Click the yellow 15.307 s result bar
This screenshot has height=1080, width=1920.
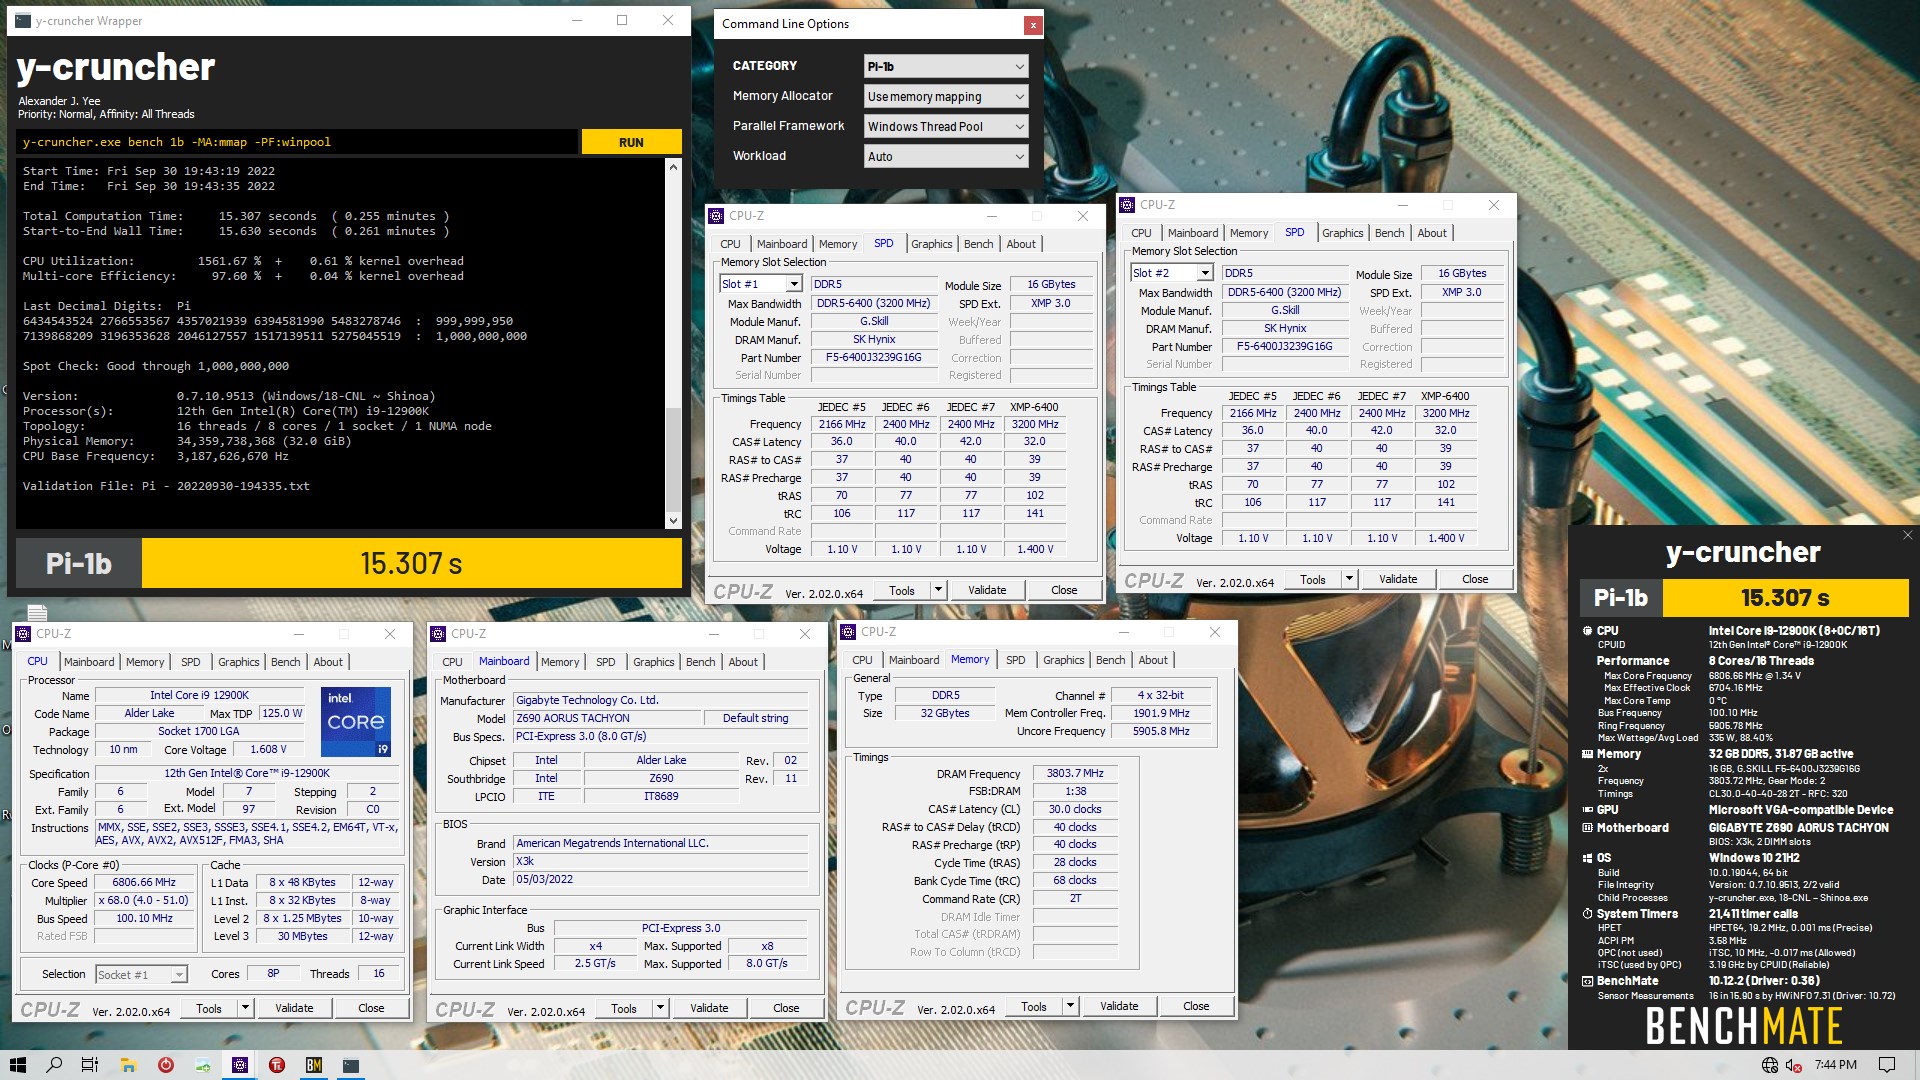(411, 563)
